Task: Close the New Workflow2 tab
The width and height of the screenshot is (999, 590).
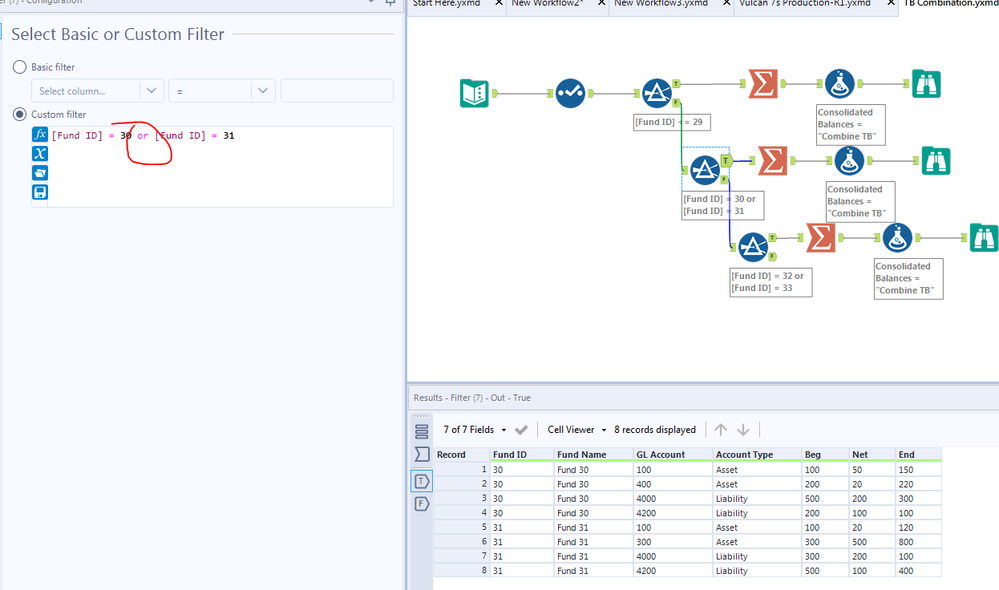Action: tap(601, 3)
